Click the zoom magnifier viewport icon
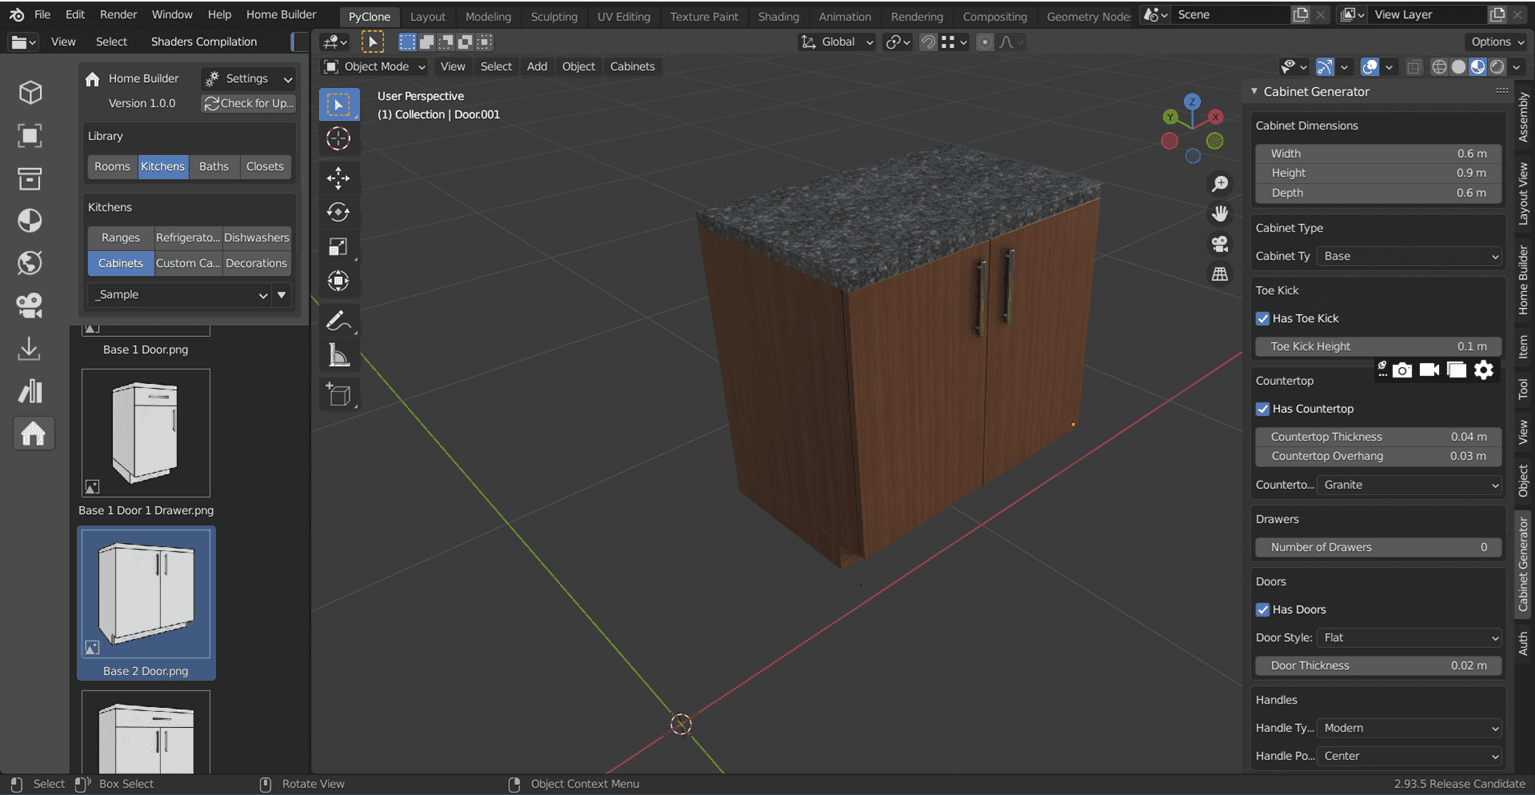The image size is (1535, 795). pos(1220,184)
